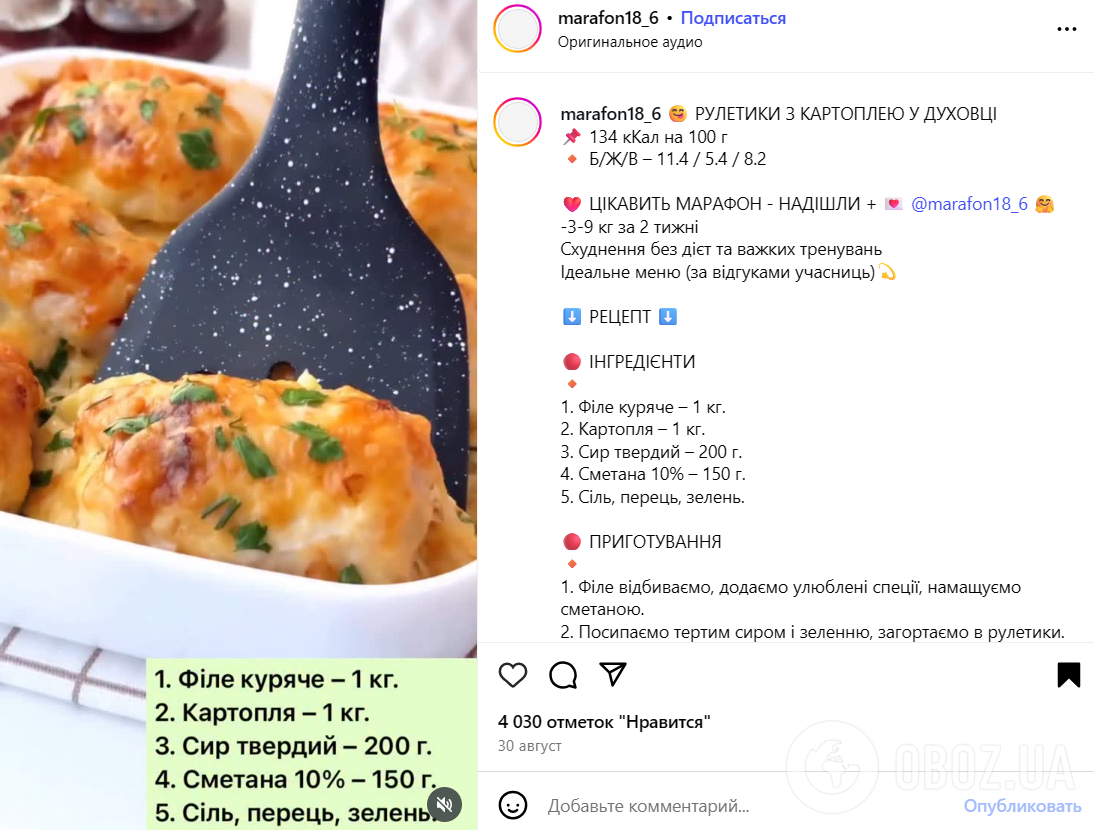Viewport: 1094px width, 830px height.
Task: Open marafon18_6 username in the header
Action: pos(608,18)
